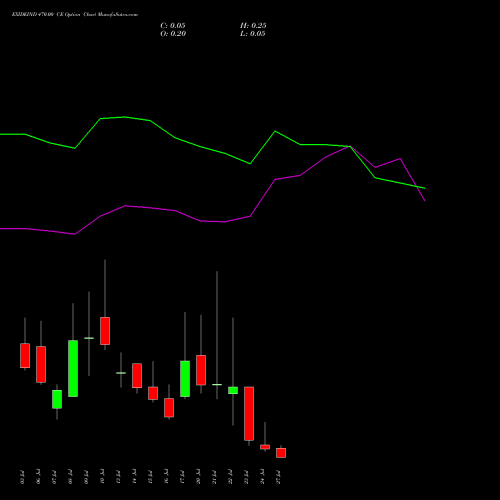Select the first red candlestick on 02 Jul

coord(25,355)
